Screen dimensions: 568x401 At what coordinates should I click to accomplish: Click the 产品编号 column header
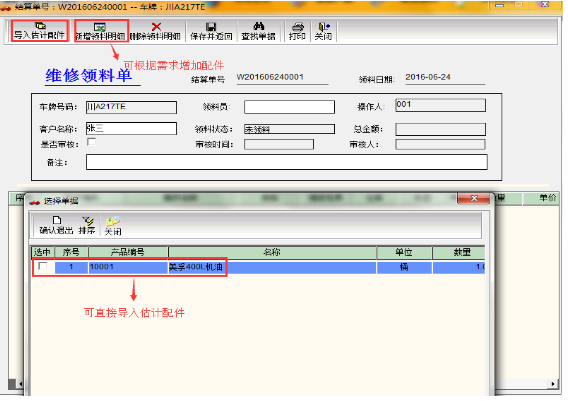point(128,252)
